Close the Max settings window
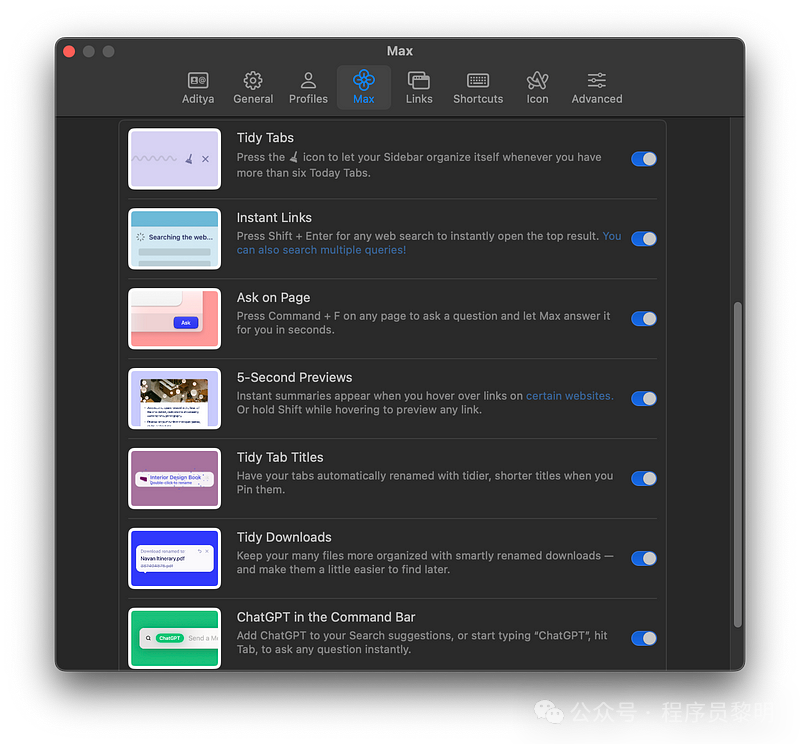800x744 pixels. (69, 52)
